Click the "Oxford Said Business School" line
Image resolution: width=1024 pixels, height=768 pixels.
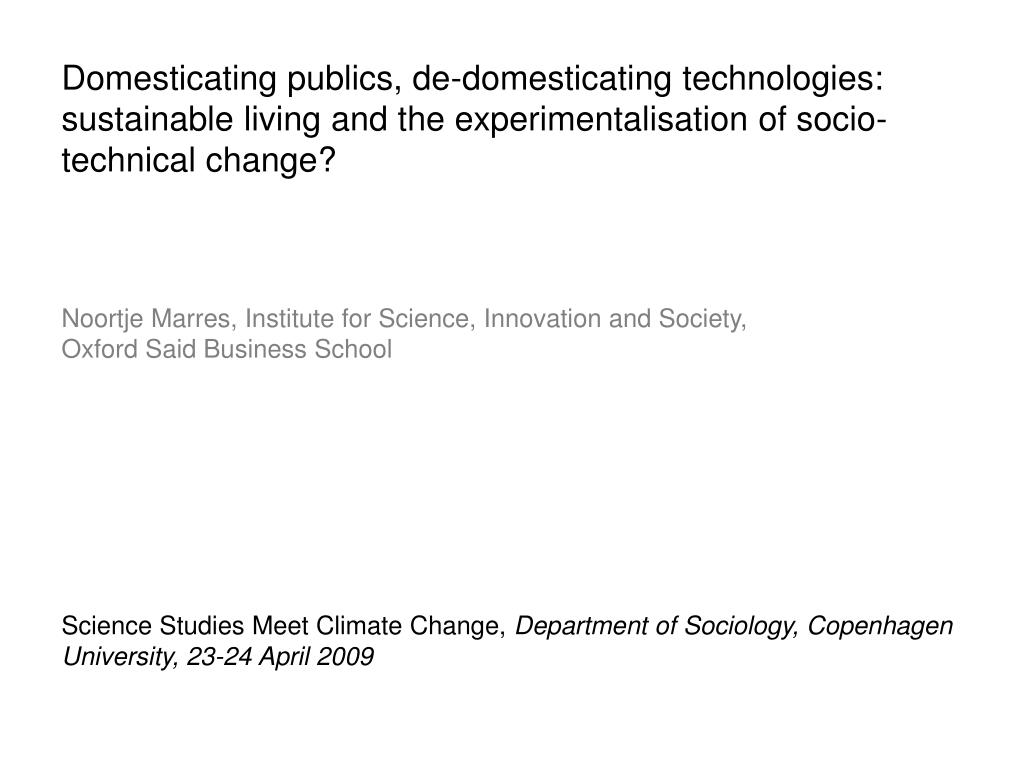click(x=227, y=349)
